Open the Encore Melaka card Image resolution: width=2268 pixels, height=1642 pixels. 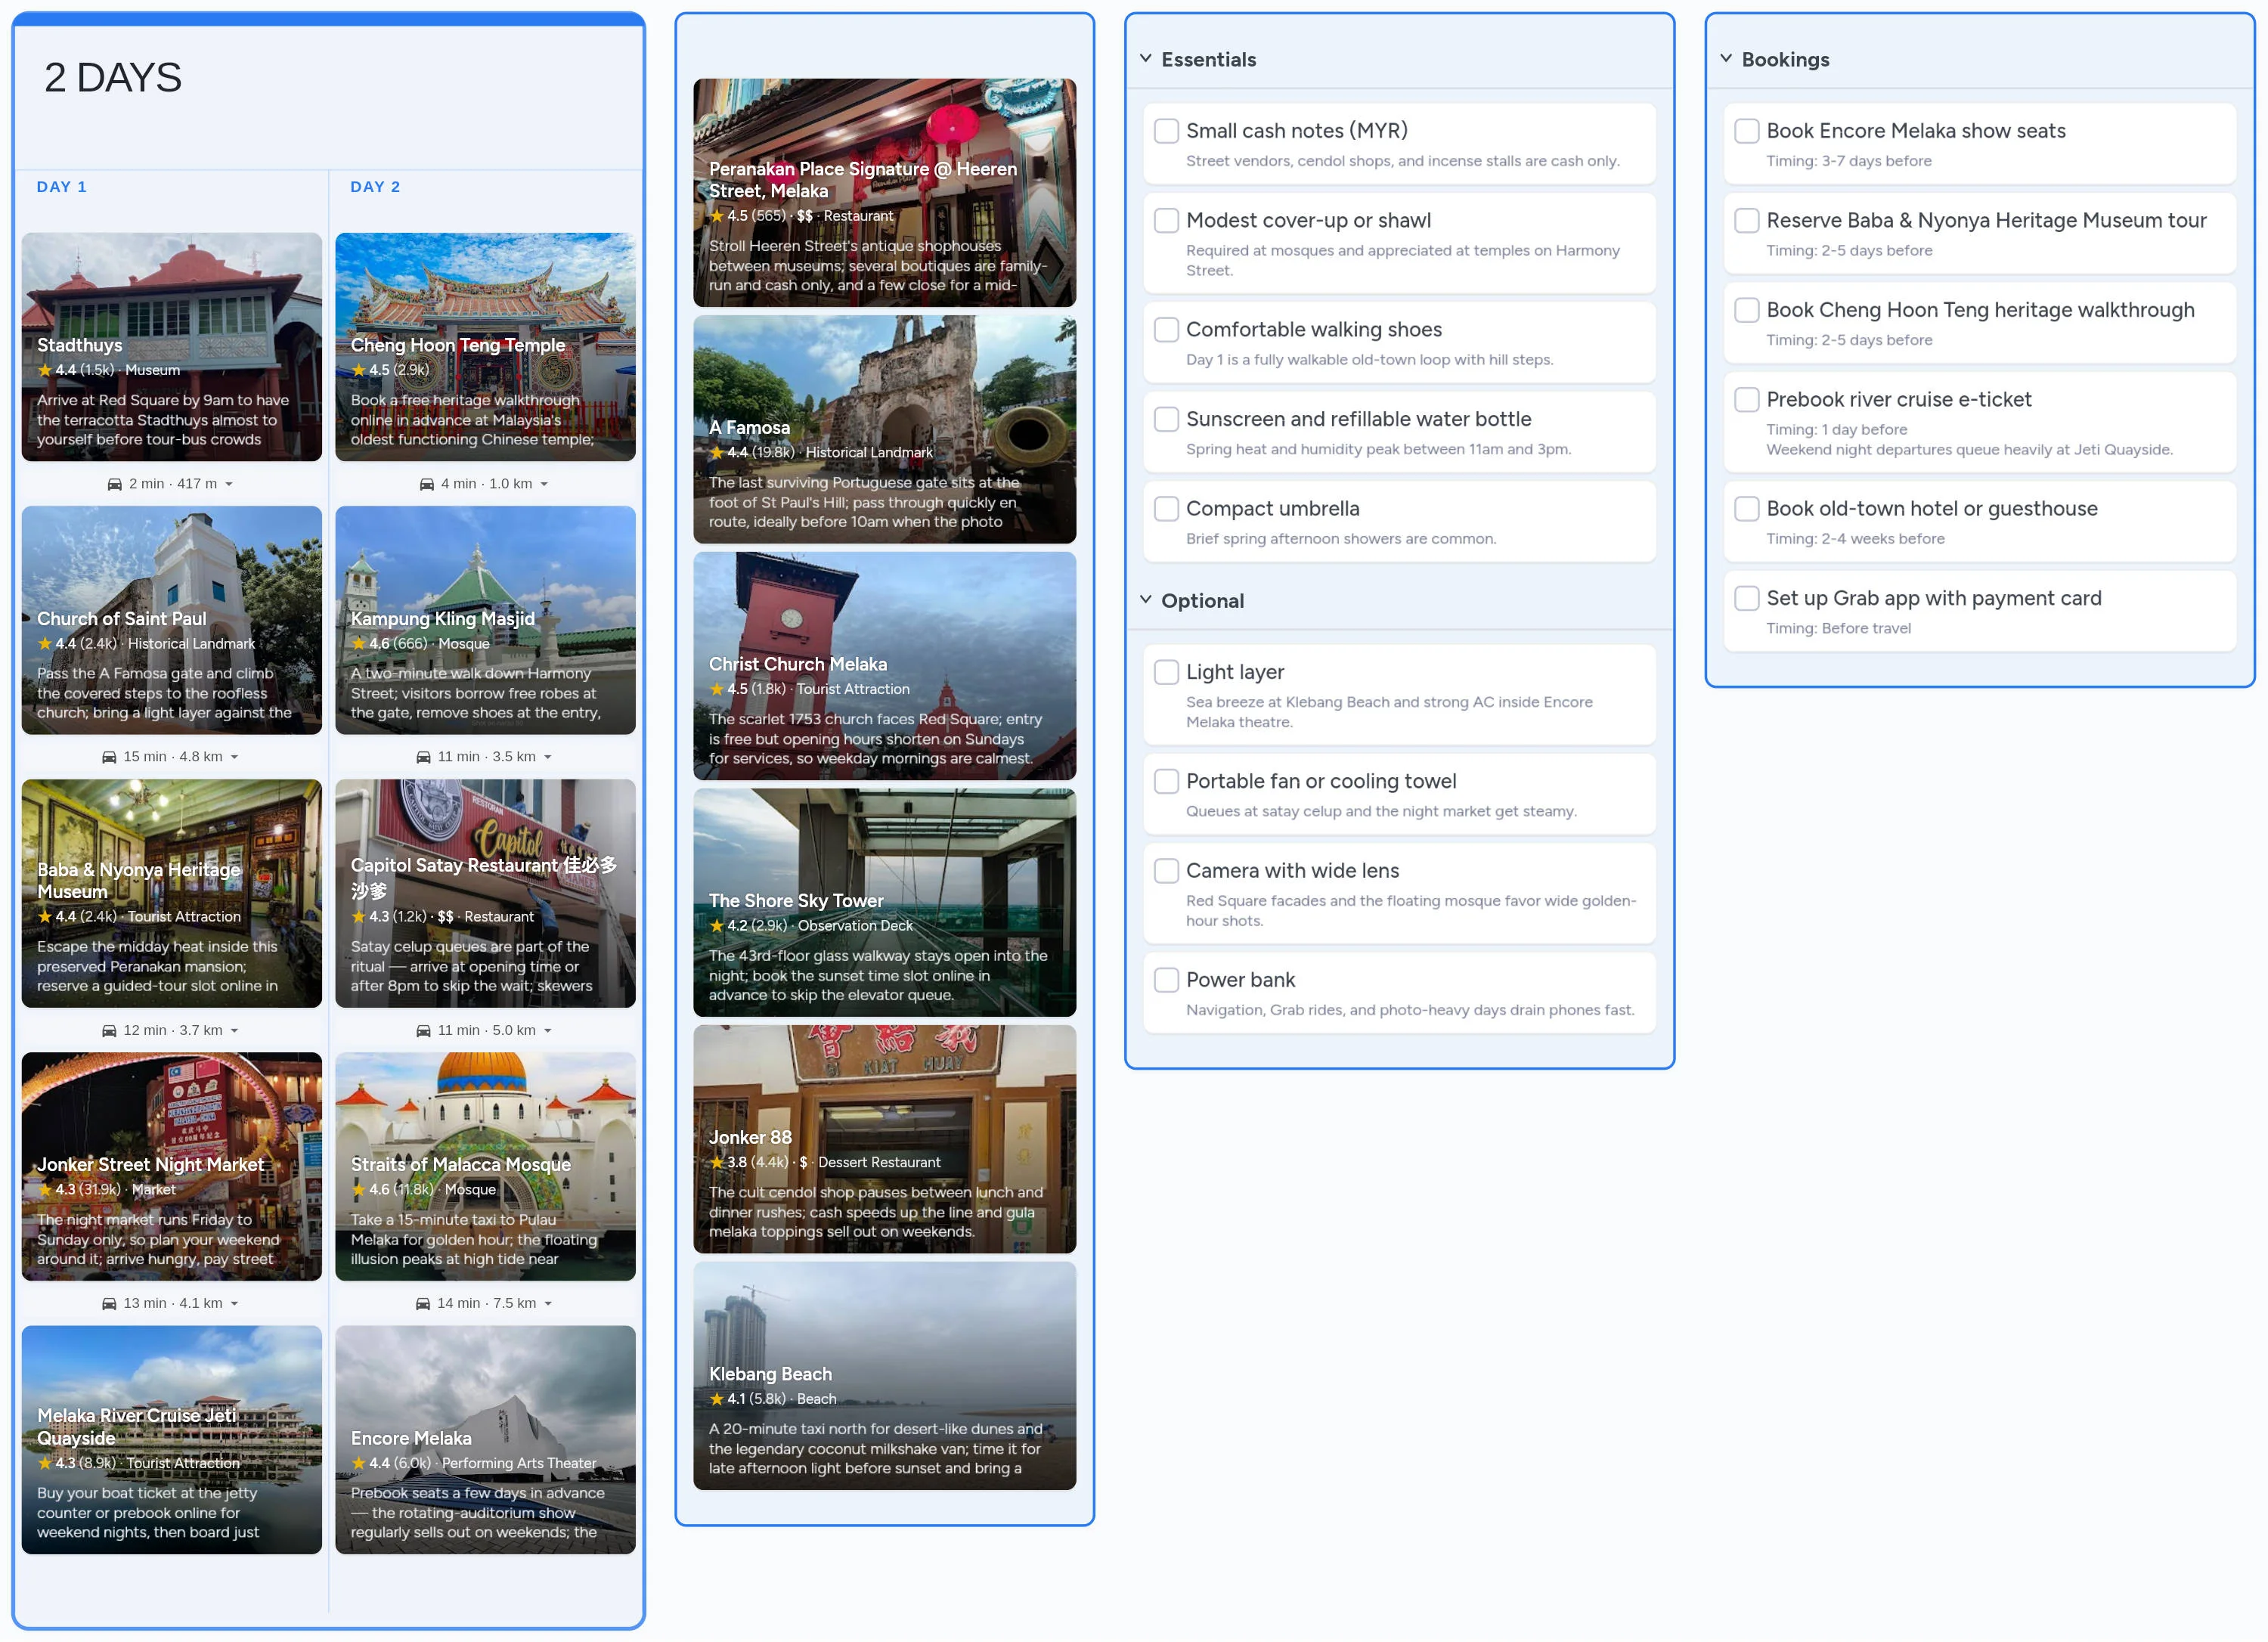coord(485,1440)
